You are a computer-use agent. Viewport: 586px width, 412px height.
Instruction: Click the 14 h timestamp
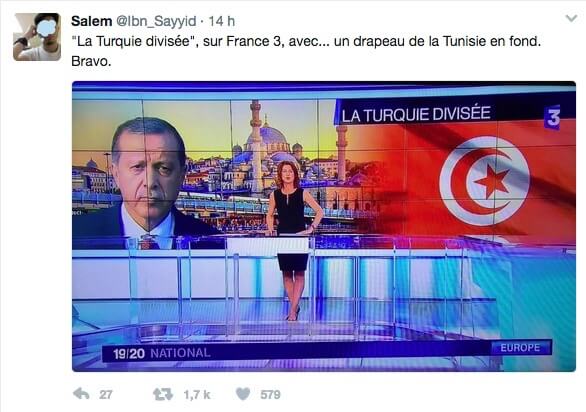coord(222,21)
